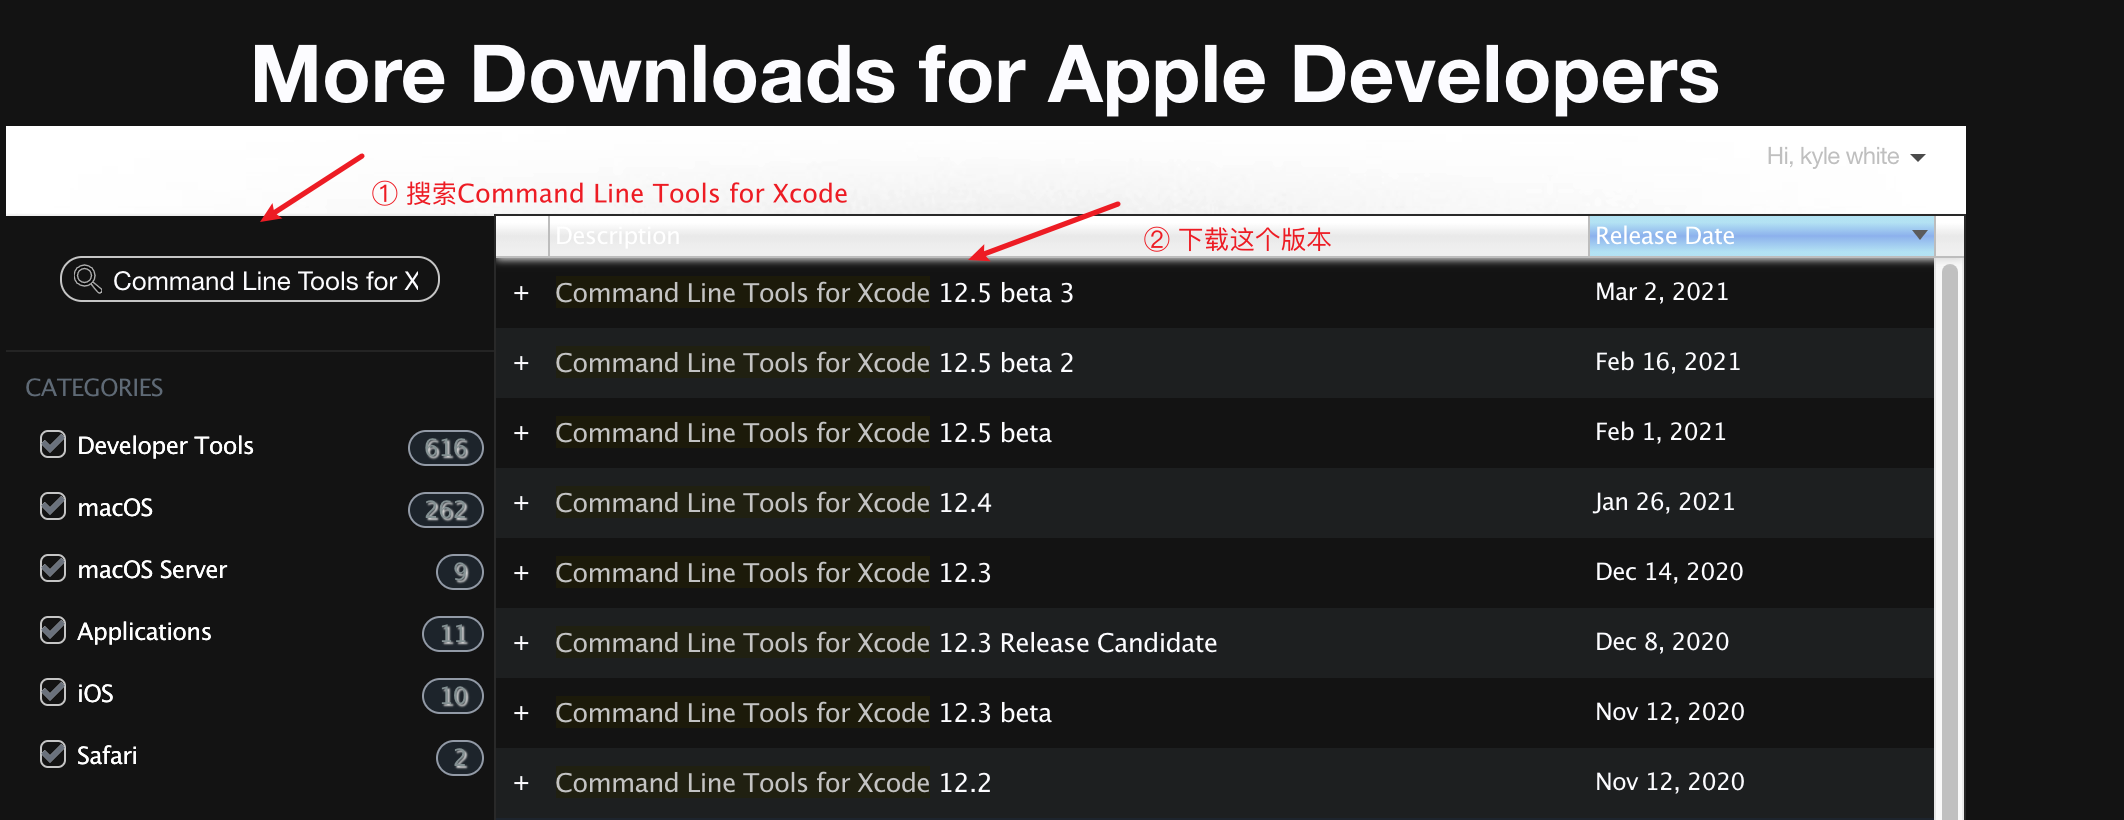
Task: Click the Developer Tools category label
Action: coord(165,445)
